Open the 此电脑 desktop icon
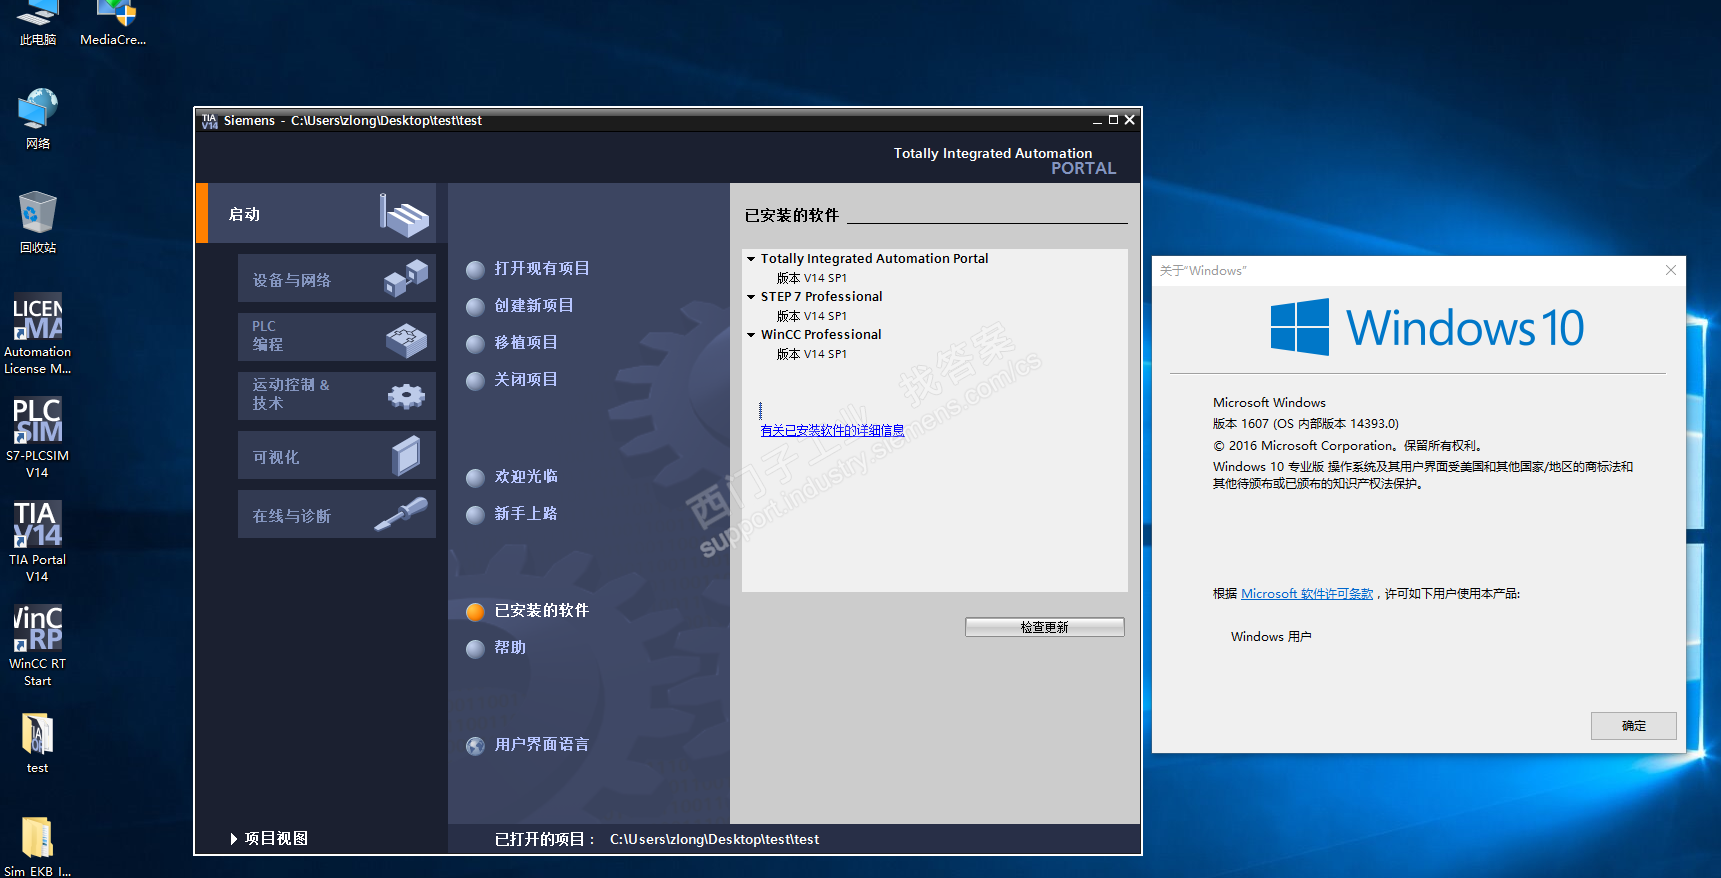This screenshot has height=878, width=1721. tap(38, 24)
